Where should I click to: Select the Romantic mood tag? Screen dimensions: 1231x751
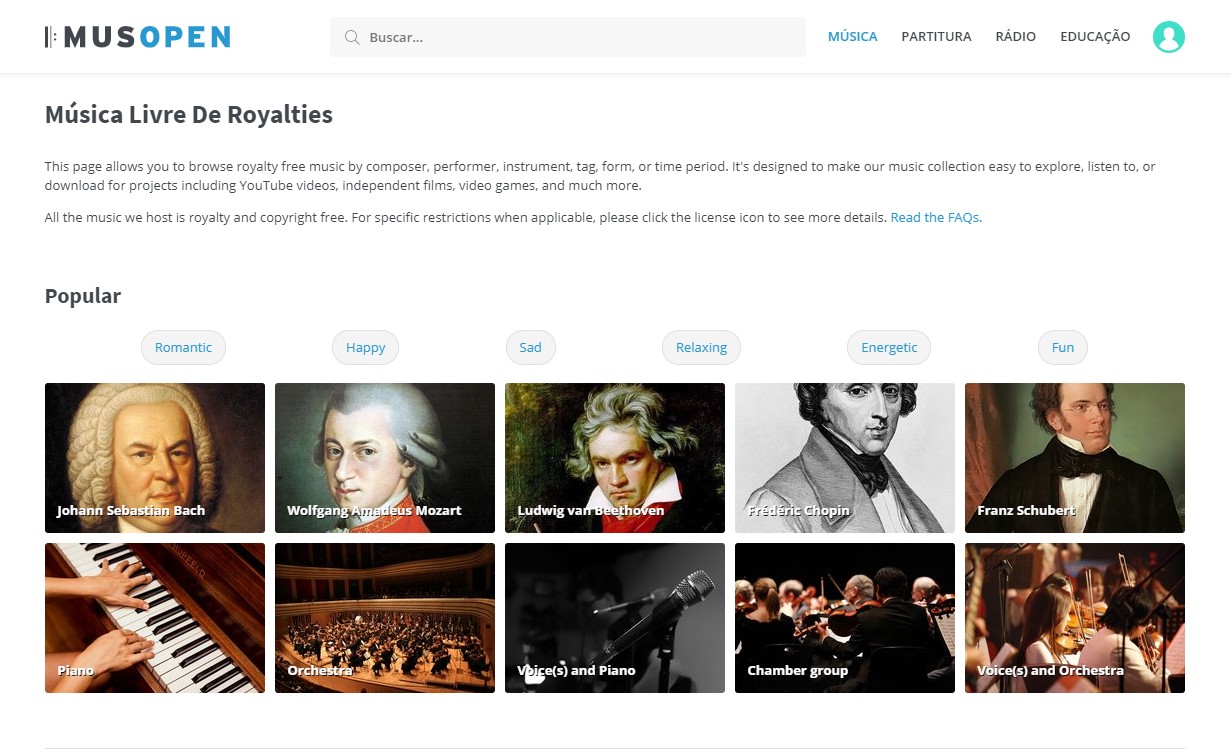click(x=184, y=348)
